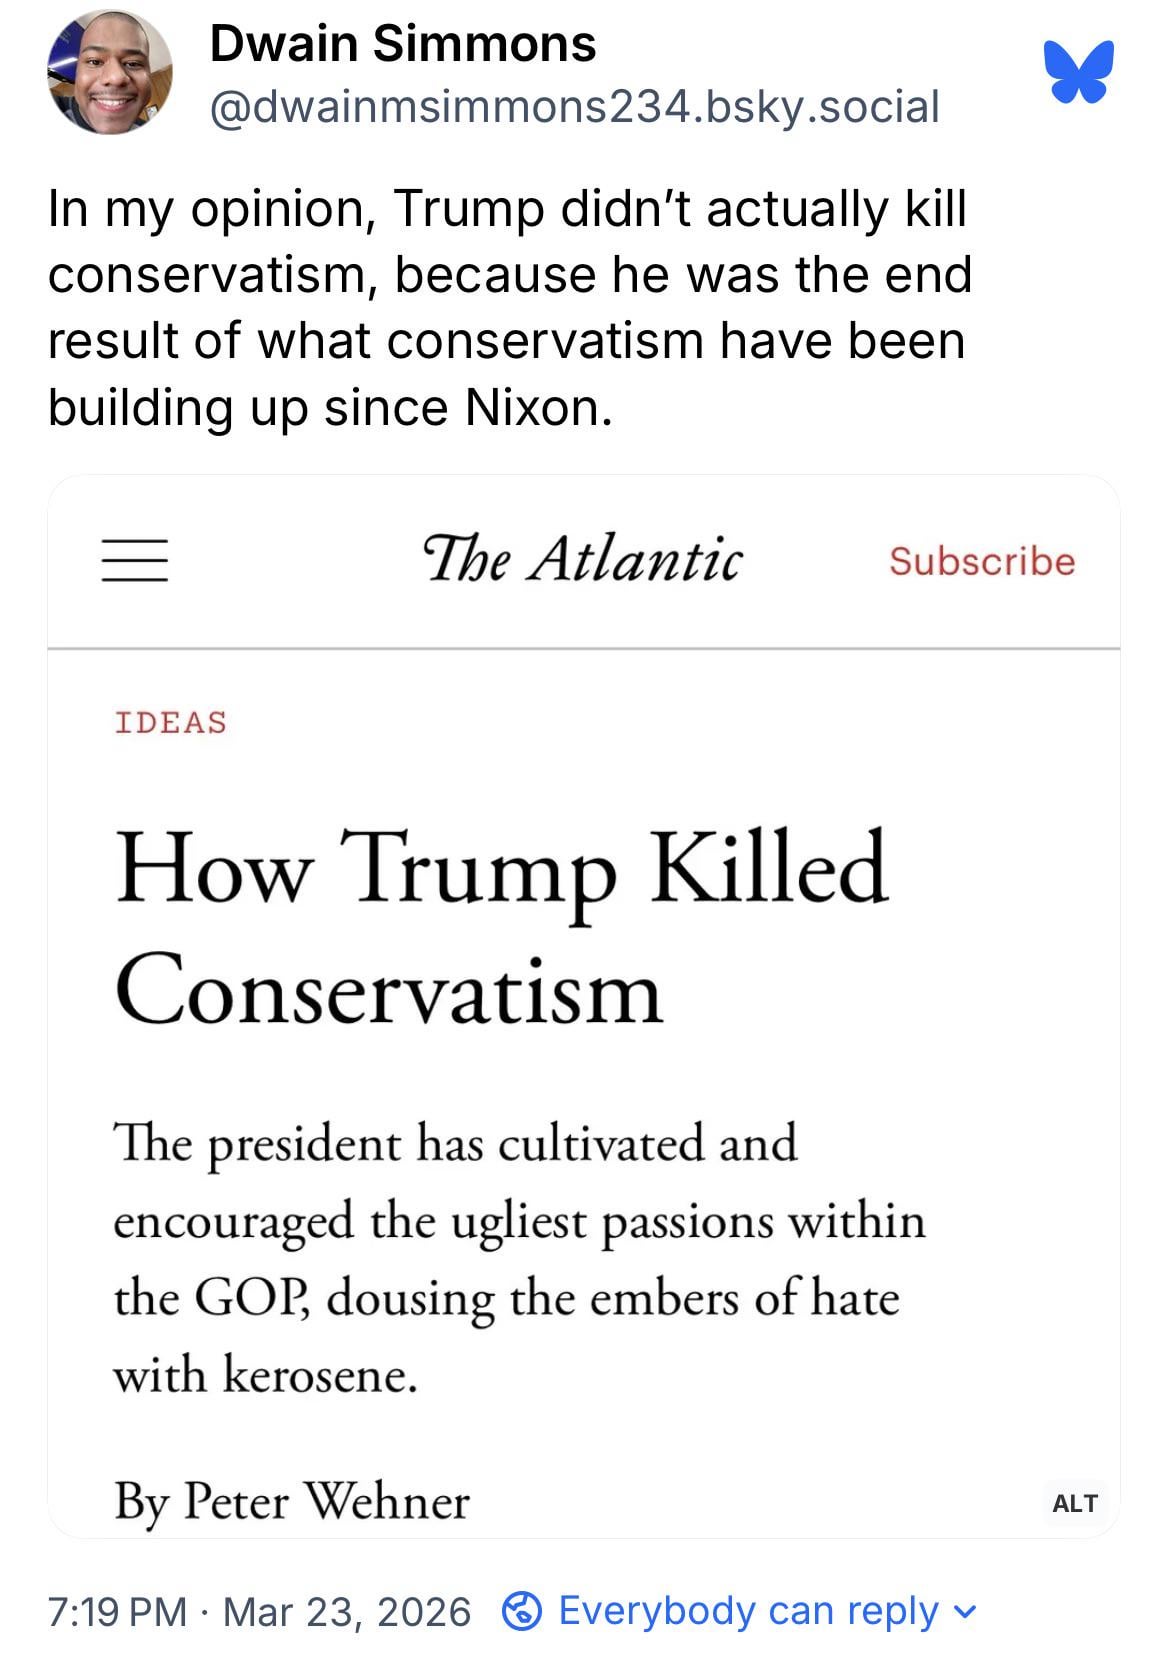1170x1661 pixels.
Task: Click the post text starting "In my opinion"
Action: point(509,307)
